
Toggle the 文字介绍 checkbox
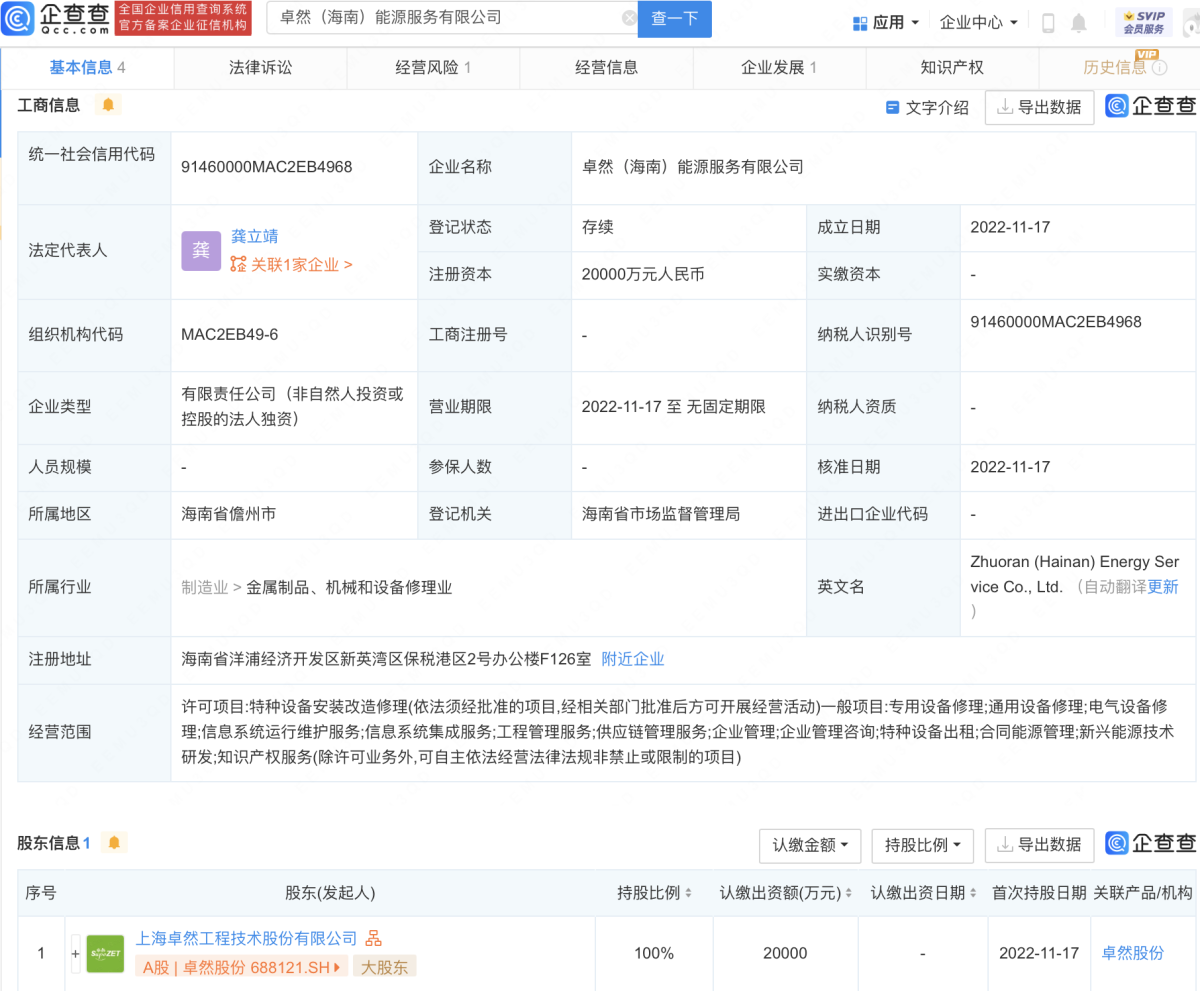(893, 107)
